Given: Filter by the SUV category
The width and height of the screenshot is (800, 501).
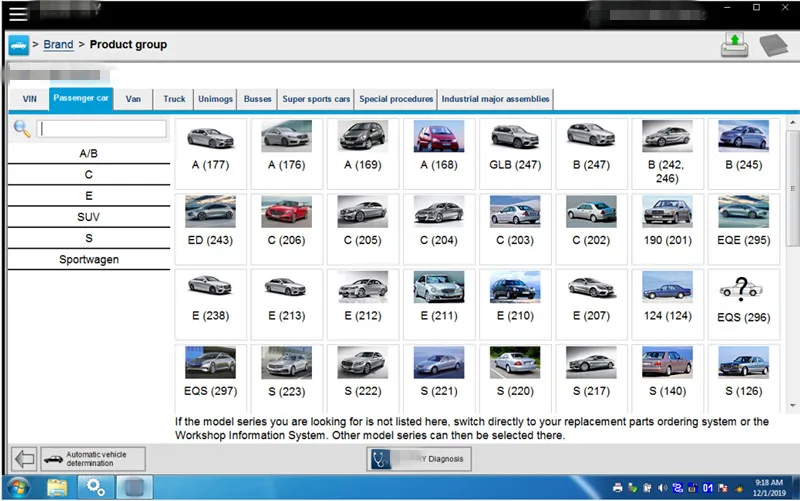Looking at the screenshot, I should pyautogui.click(x=89, y=217).
